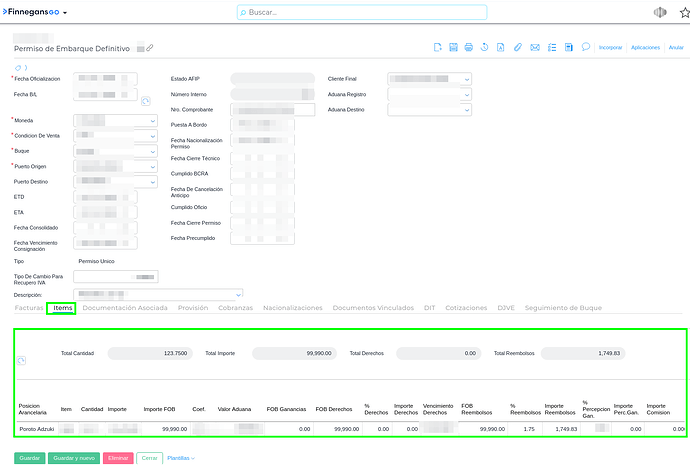690x466 pixels.
Task: Click the print icon in the toolbar
Action: [x=469, y=47]
